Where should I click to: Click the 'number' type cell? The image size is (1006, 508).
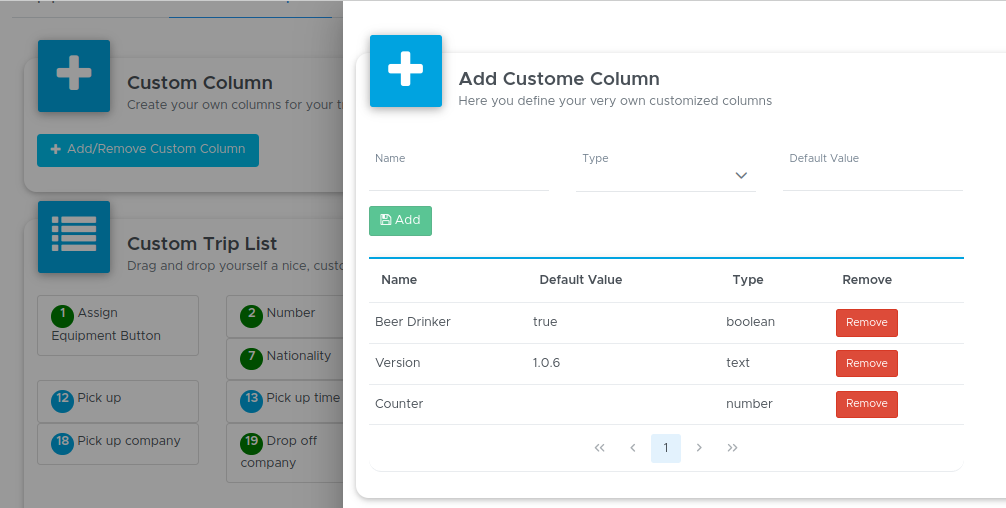point(749,404)
